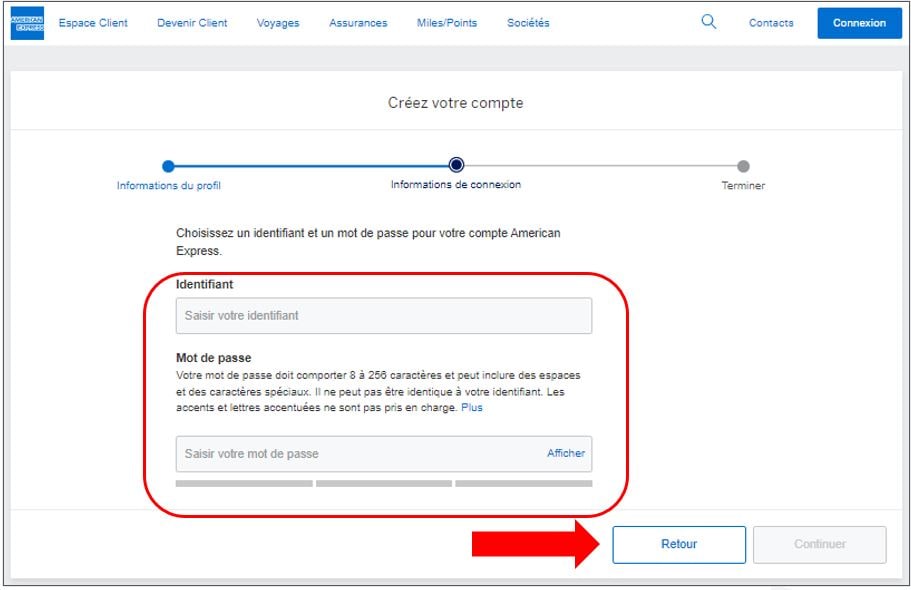The image size is (911, 590).
Task: Open the Espace Client menu
Action: pyautogui.click(x=93, y=23)
